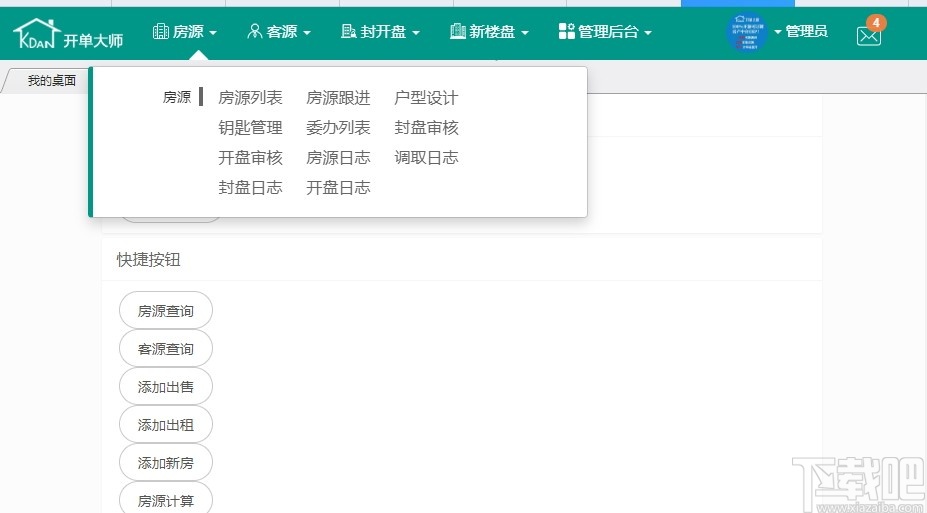Click the 客源查询 shortcut button
Image resolution: width=927 pixels, height=513 pixels.
pyautogui.click(x=166, y=348)
